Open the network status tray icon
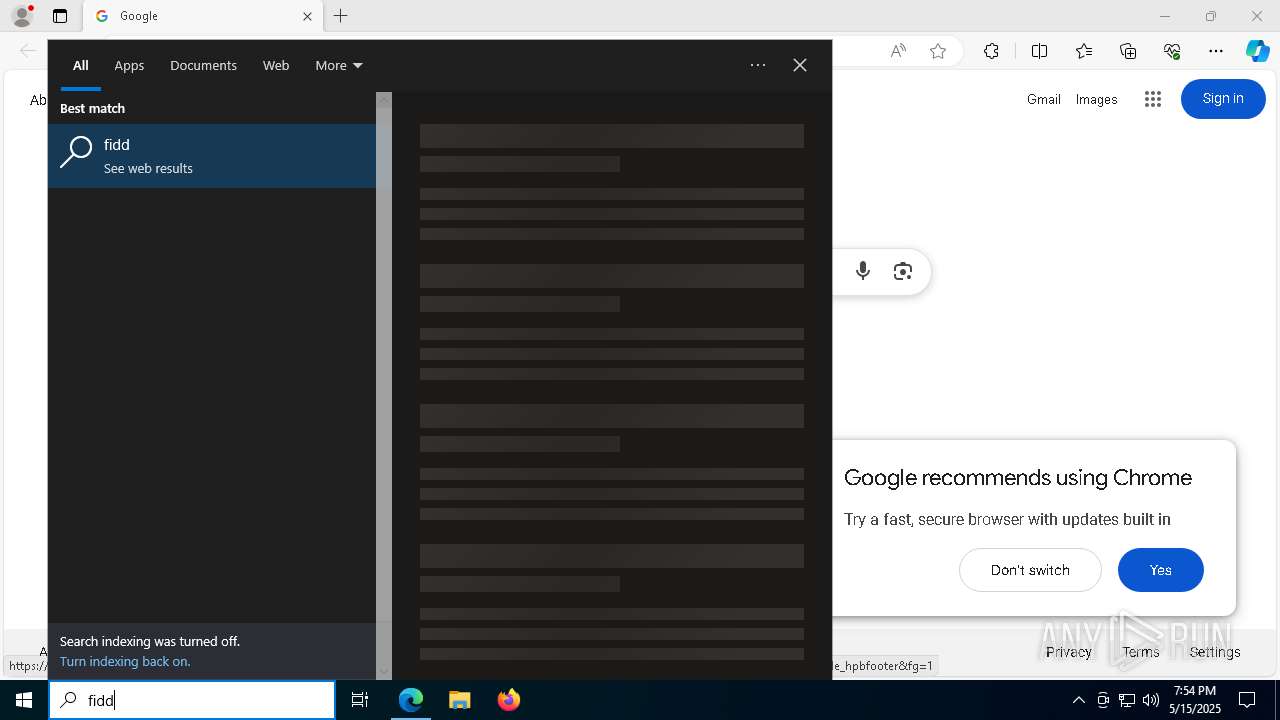 click(x=1127, y=700)
